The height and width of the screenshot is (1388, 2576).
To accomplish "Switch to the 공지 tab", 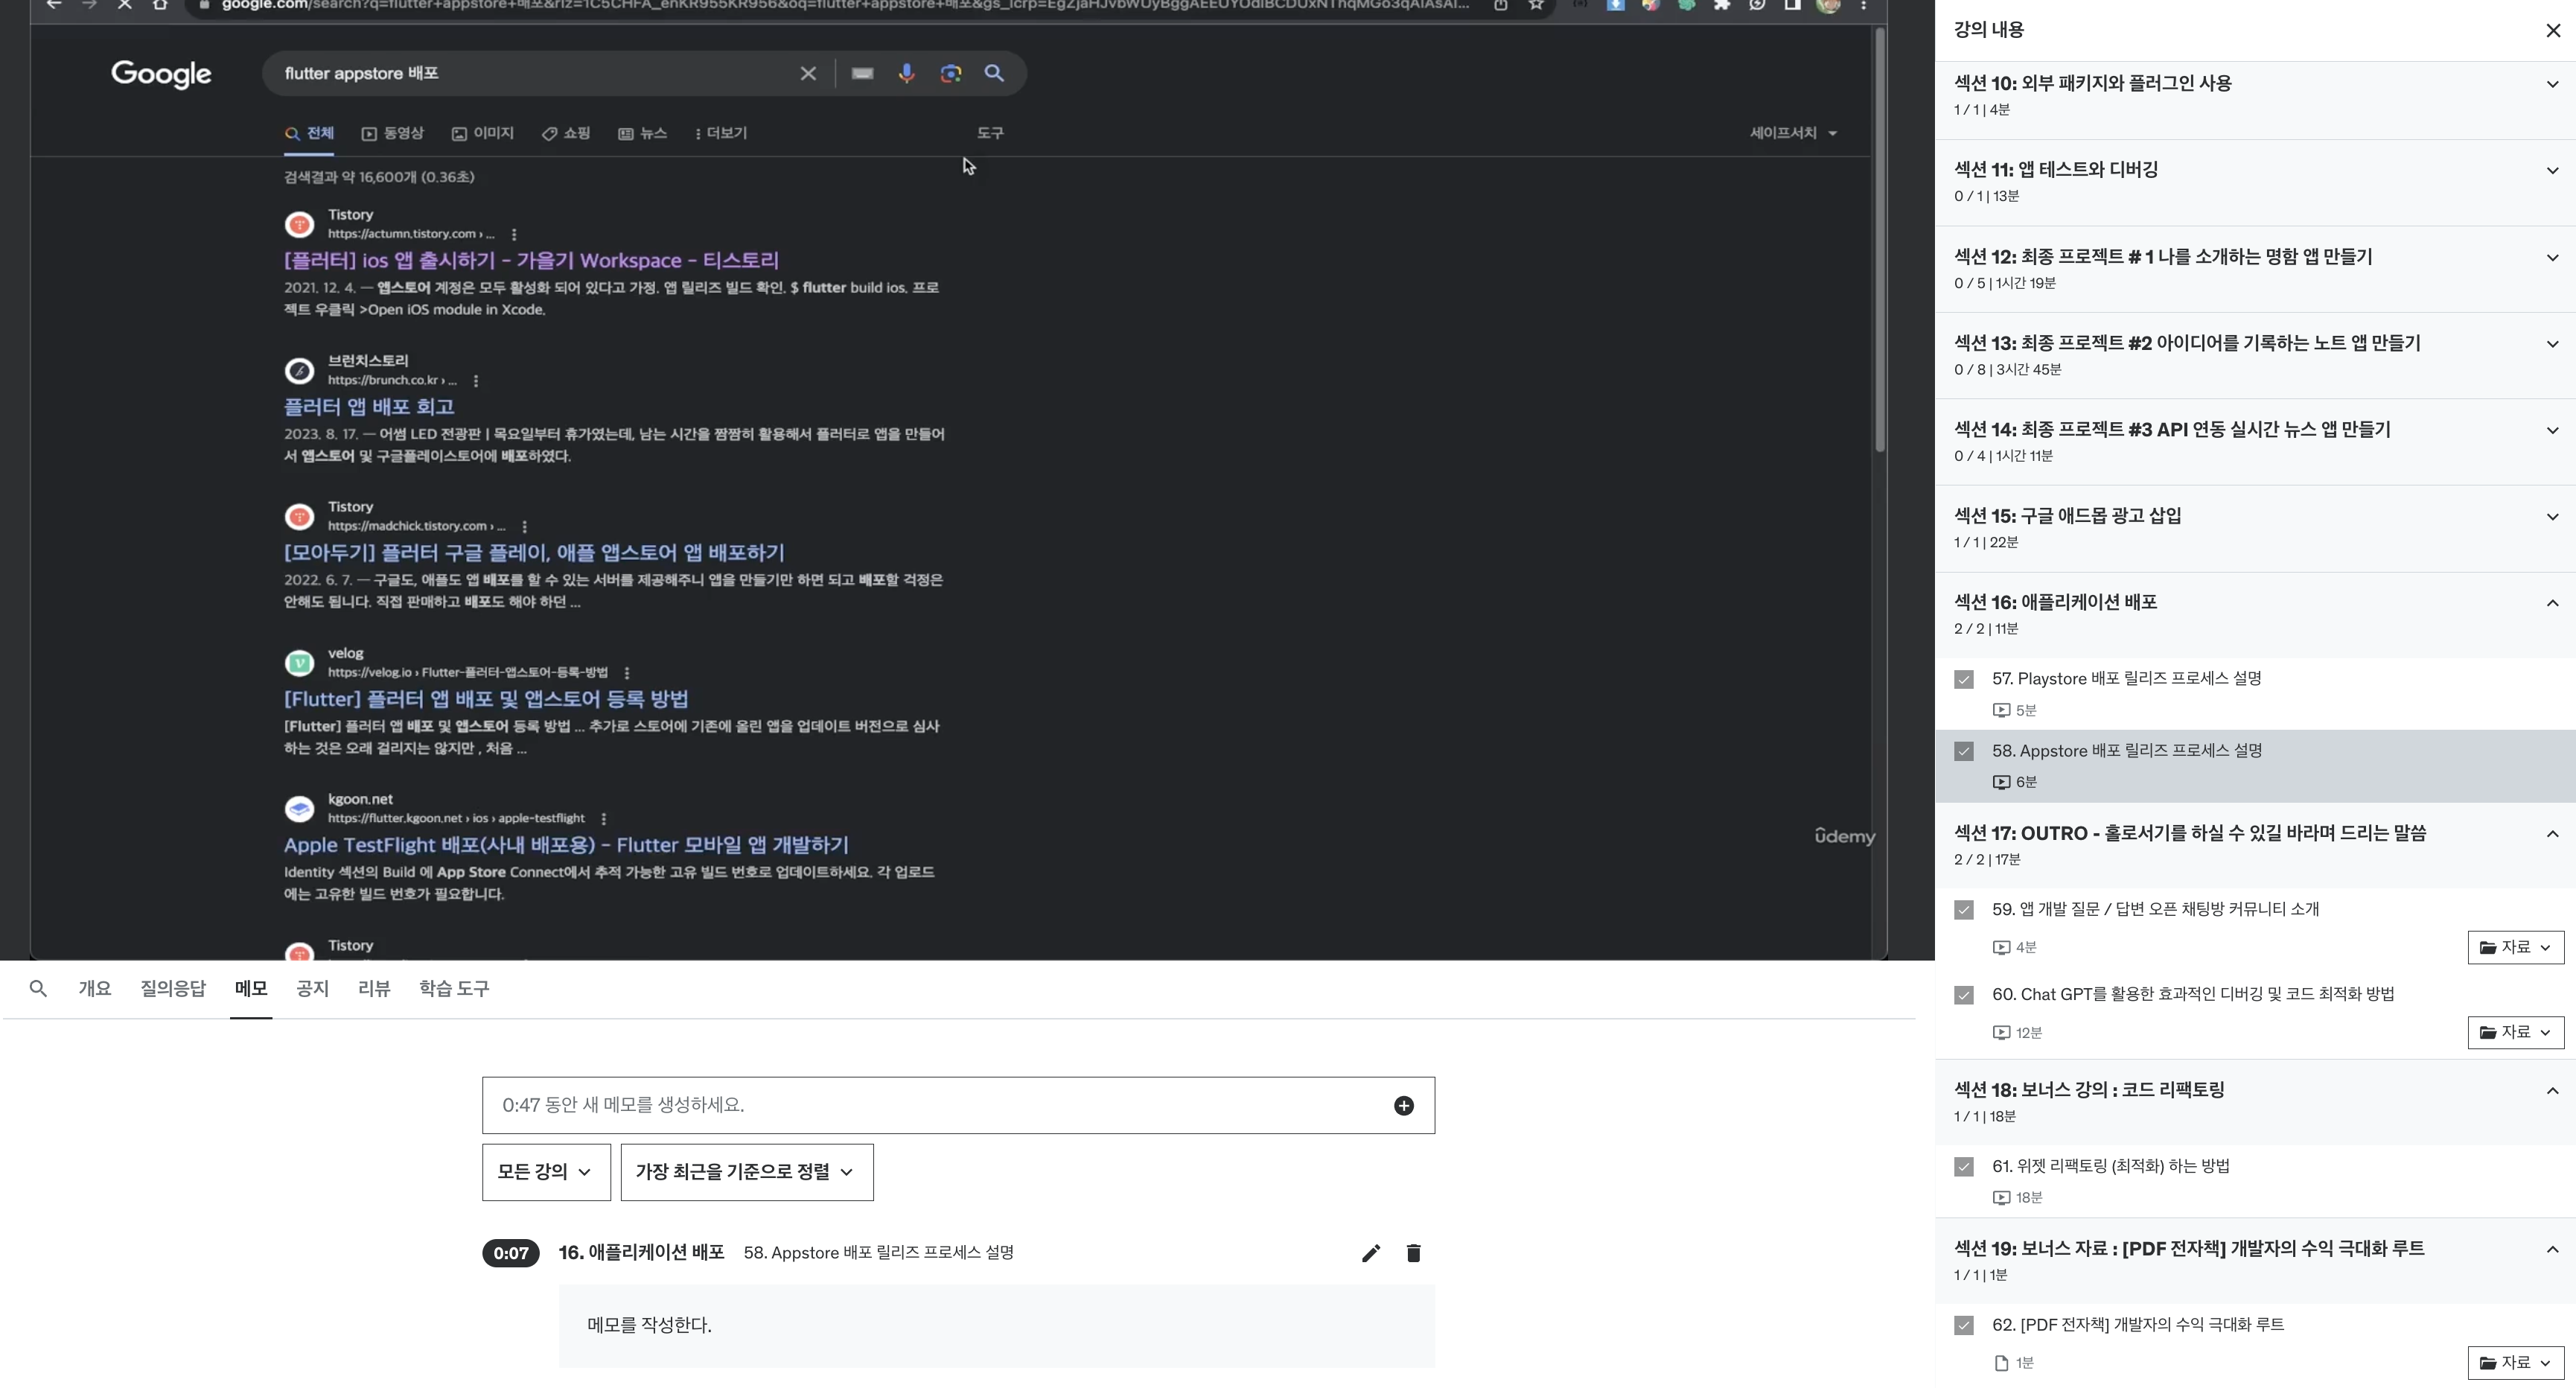I will [312, 989].
